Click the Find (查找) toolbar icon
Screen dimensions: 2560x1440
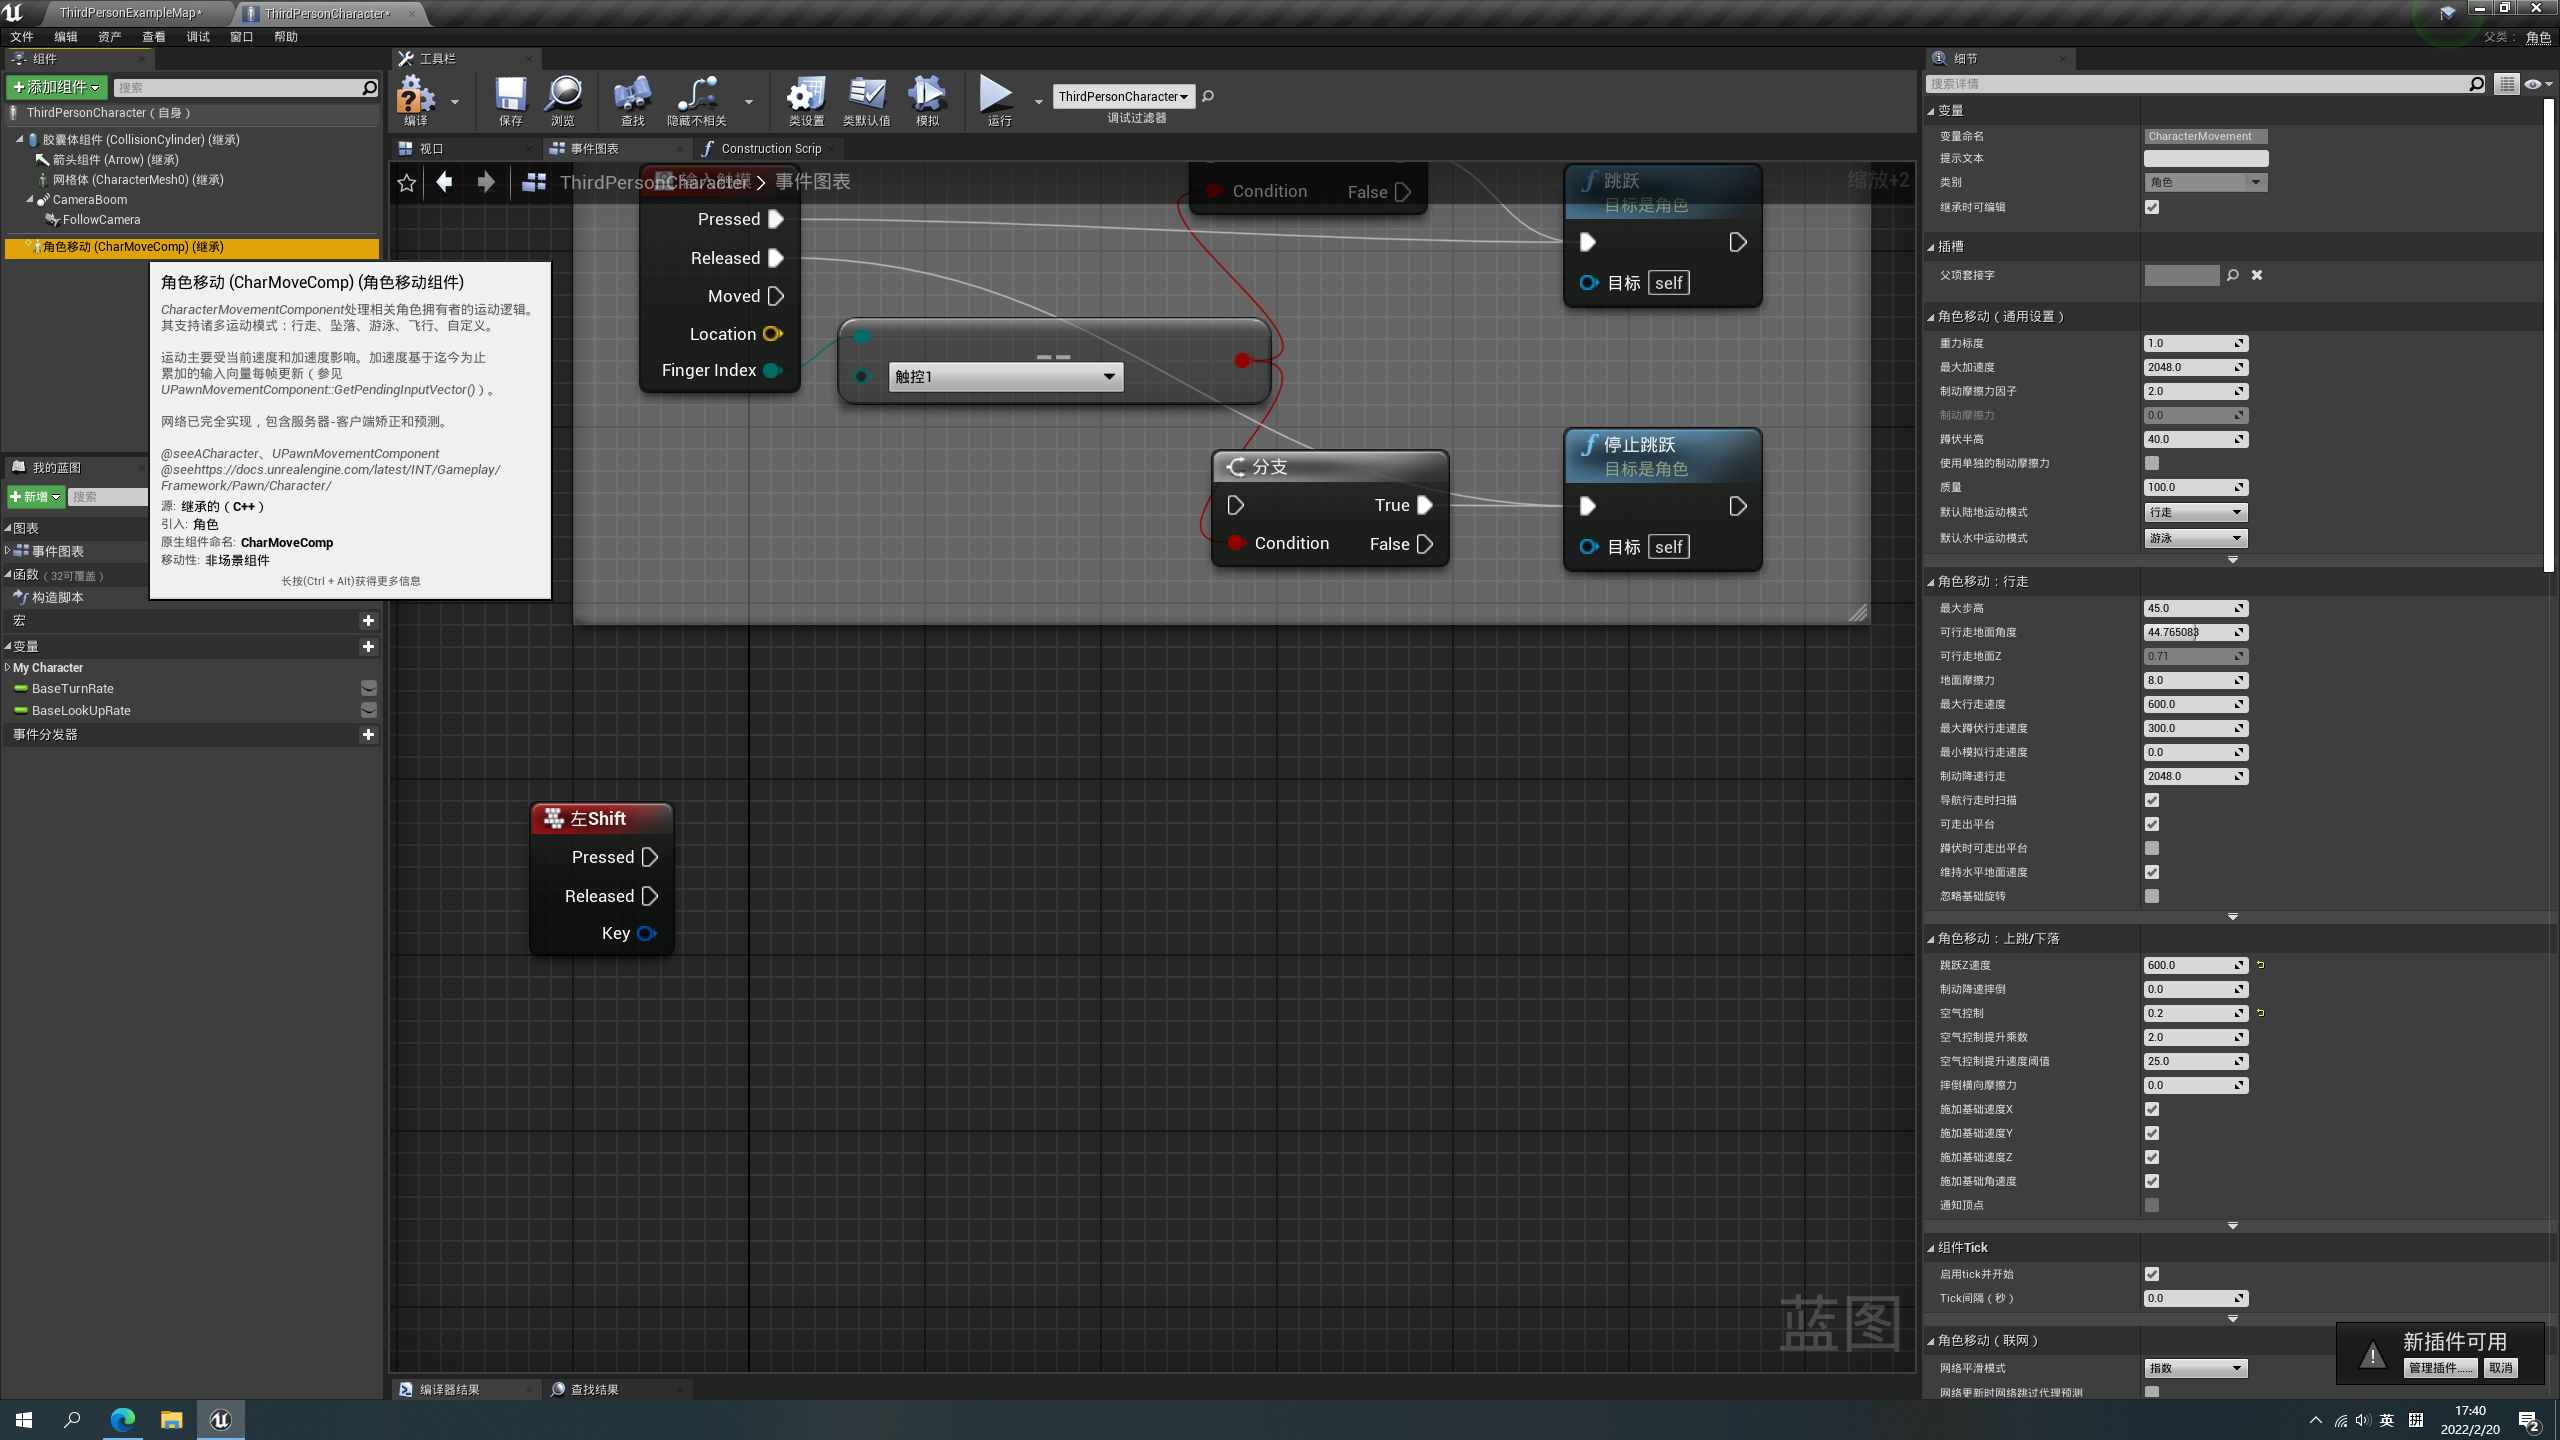(632, 99)
